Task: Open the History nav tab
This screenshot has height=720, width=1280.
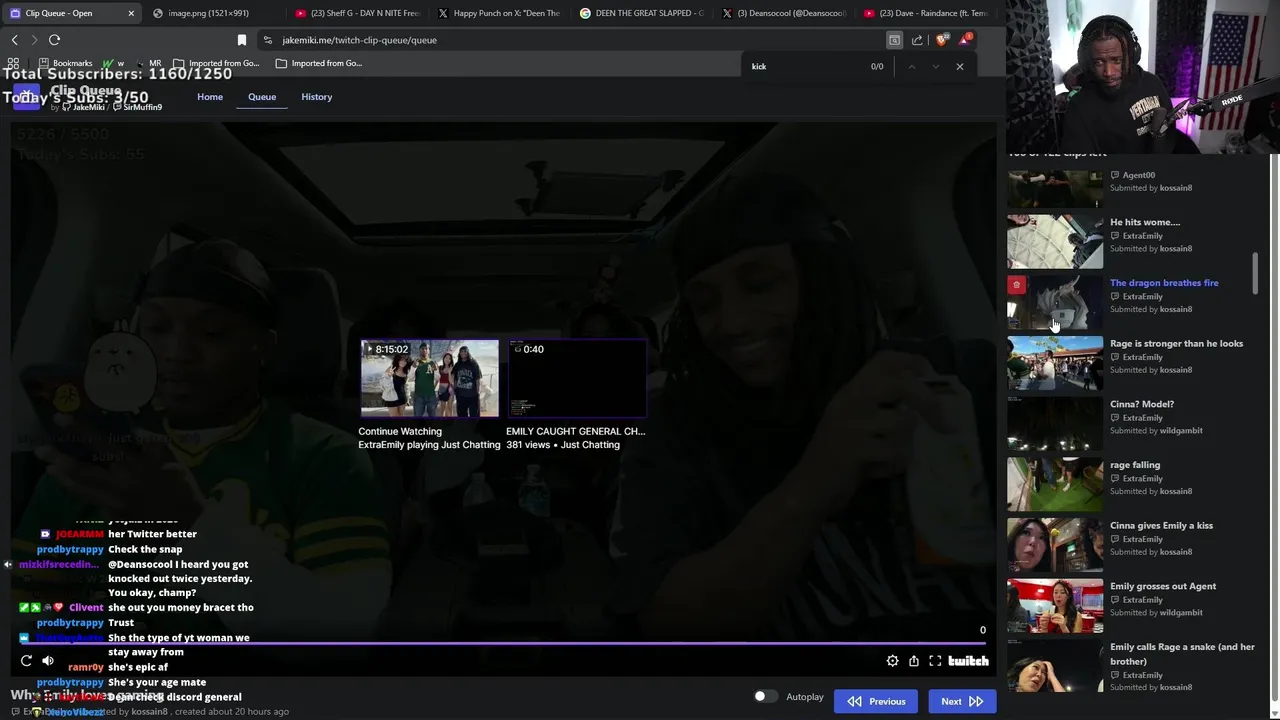Action: click(x=317, y=97)
